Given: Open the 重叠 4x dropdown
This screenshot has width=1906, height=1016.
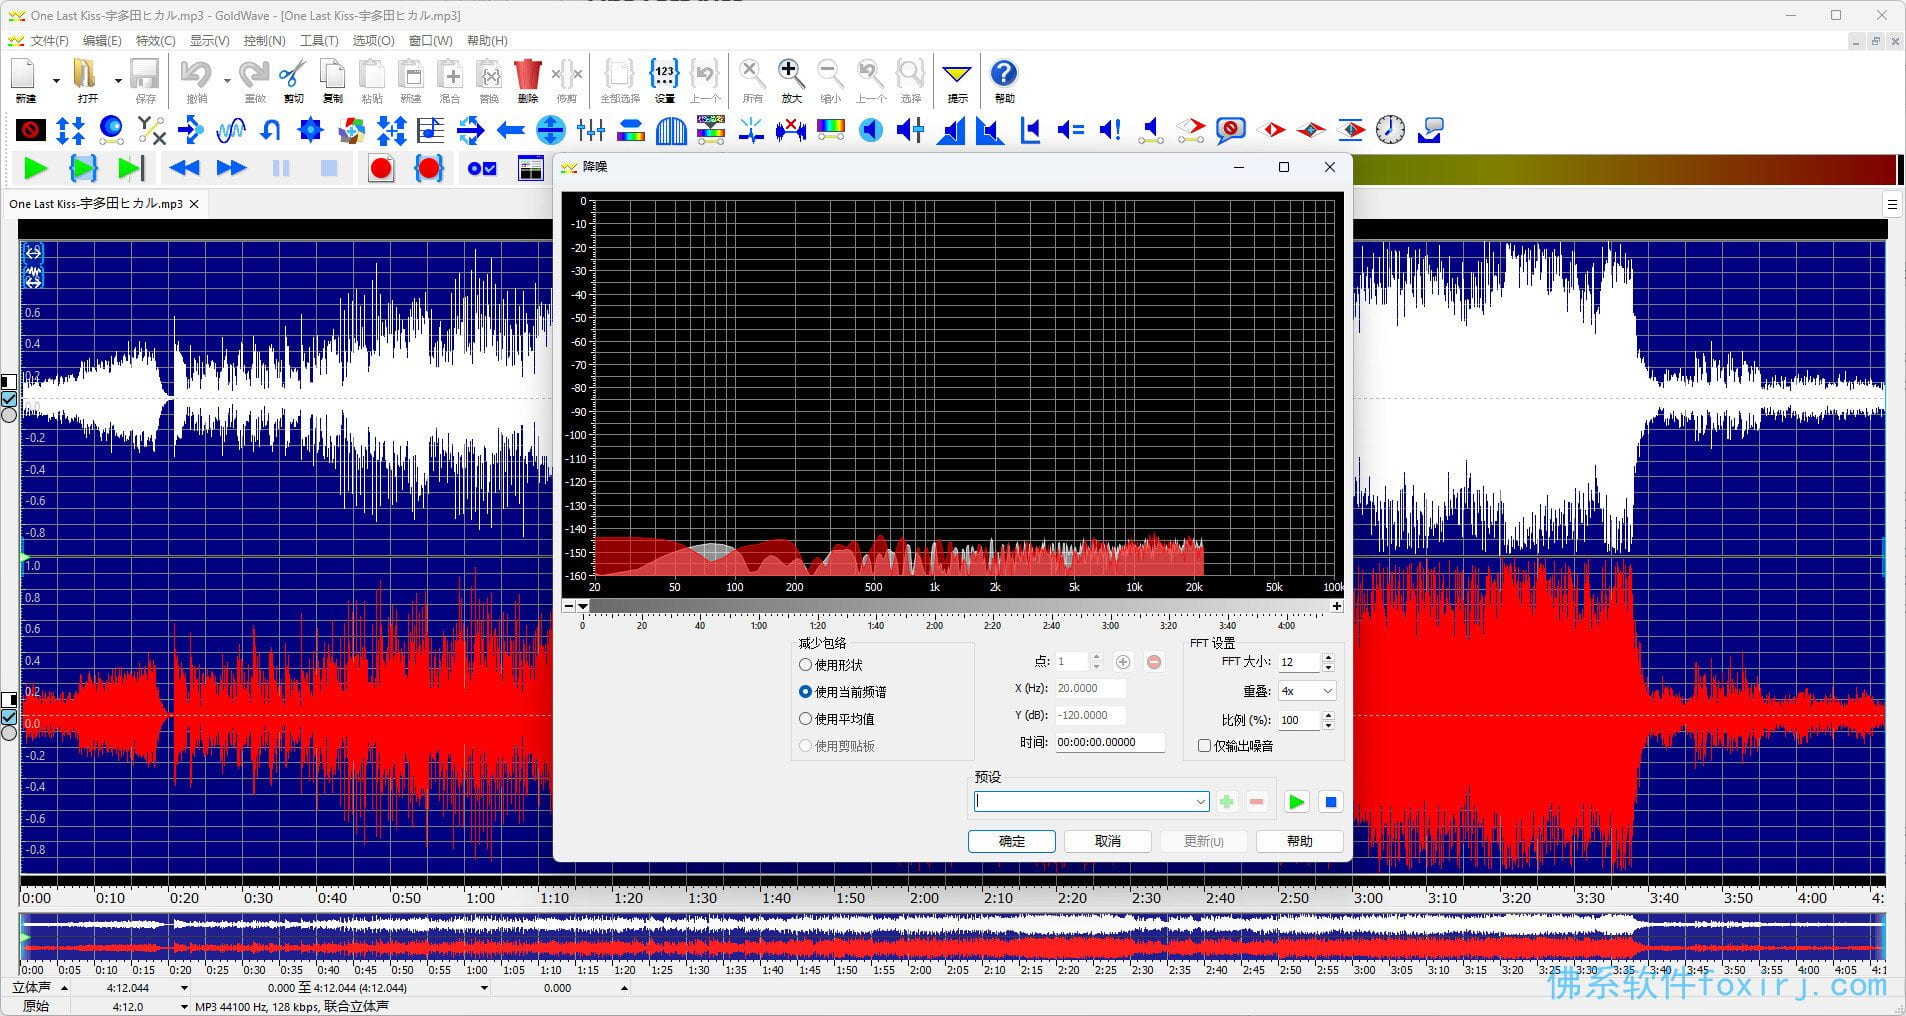Looking at the screenshot, I should click(x=1307, y=691).
